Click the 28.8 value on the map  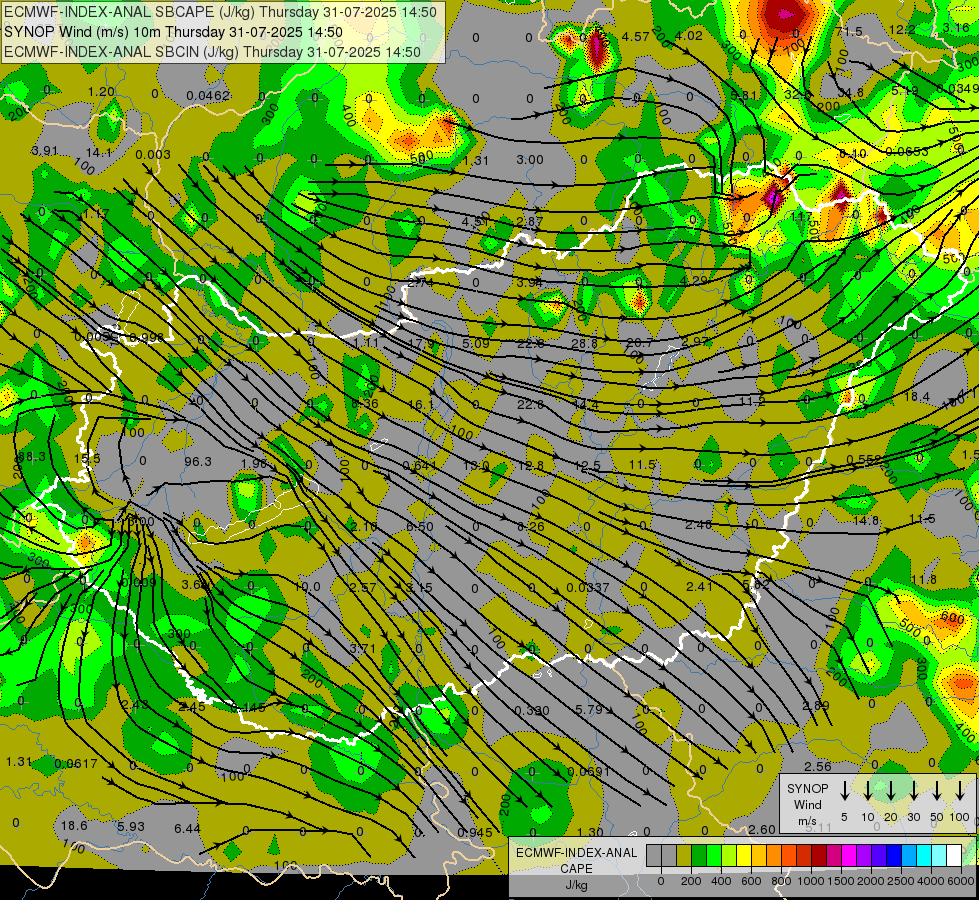click(584, 343)
